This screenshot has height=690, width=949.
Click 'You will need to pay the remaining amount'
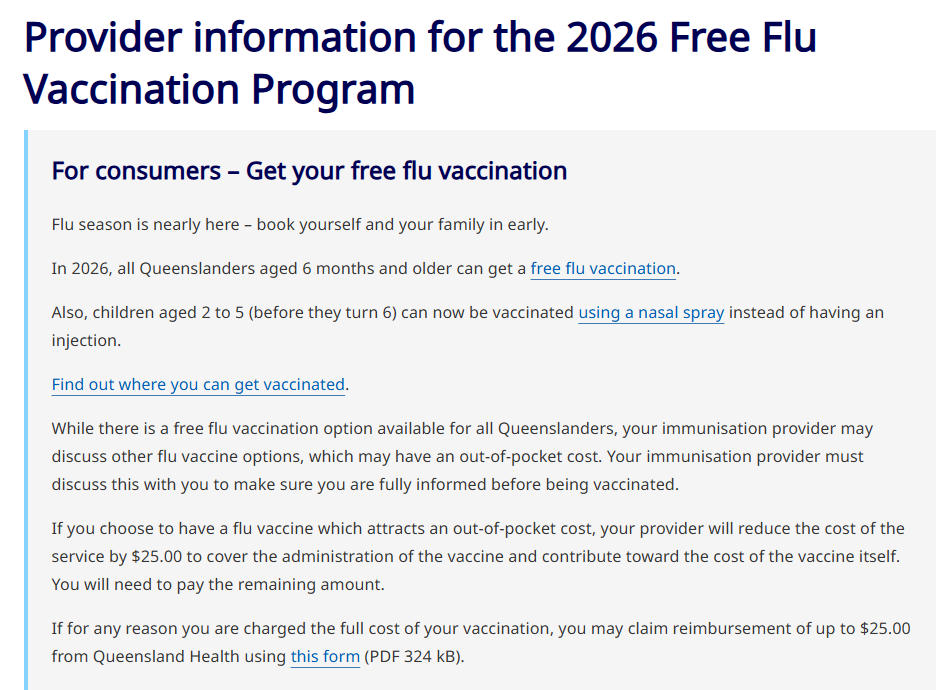pos(217,584)
